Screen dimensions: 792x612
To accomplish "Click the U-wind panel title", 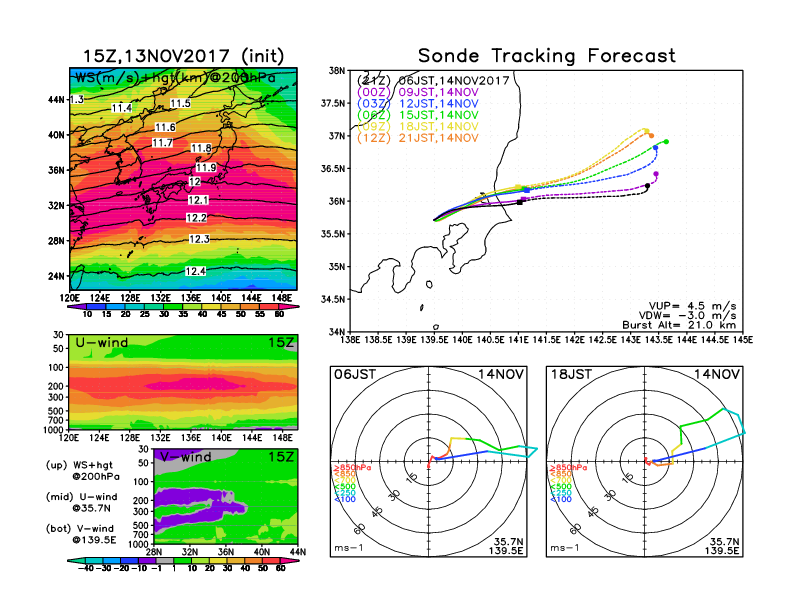I will coord(102,343).
